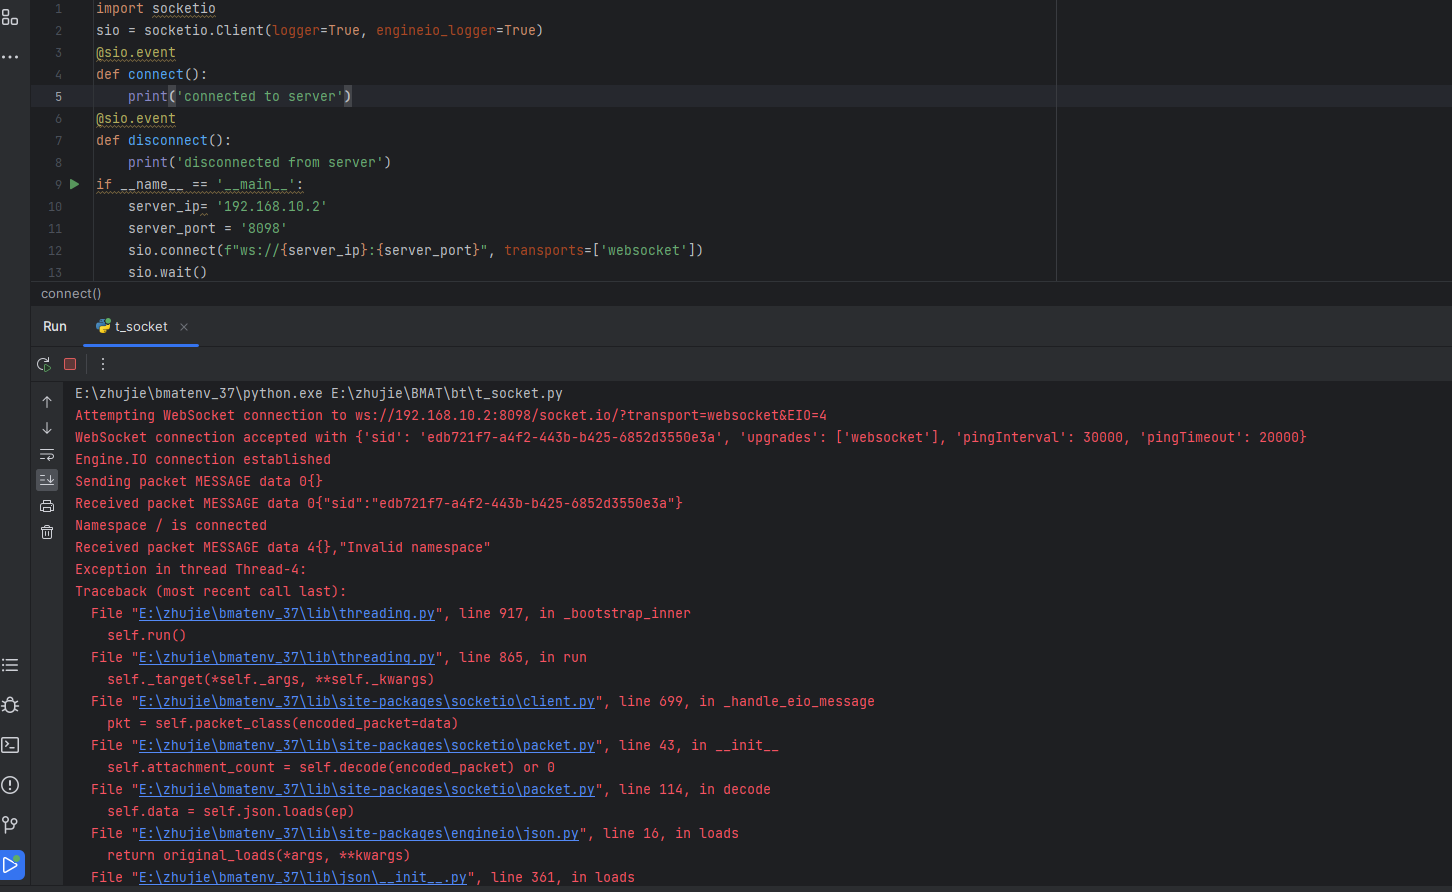The width and height of the screenshot is (1452, 892).
Task: Click the Run tool window label
Action: [x=55, y=326]
